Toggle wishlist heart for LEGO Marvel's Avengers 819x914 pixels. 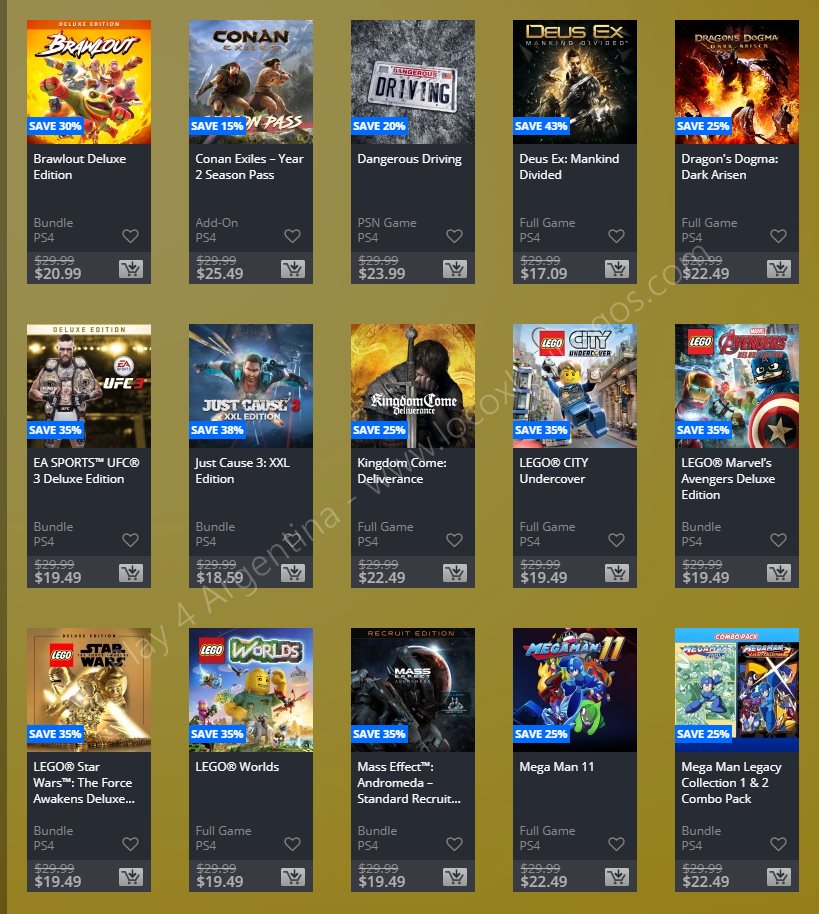coord(779,540)
